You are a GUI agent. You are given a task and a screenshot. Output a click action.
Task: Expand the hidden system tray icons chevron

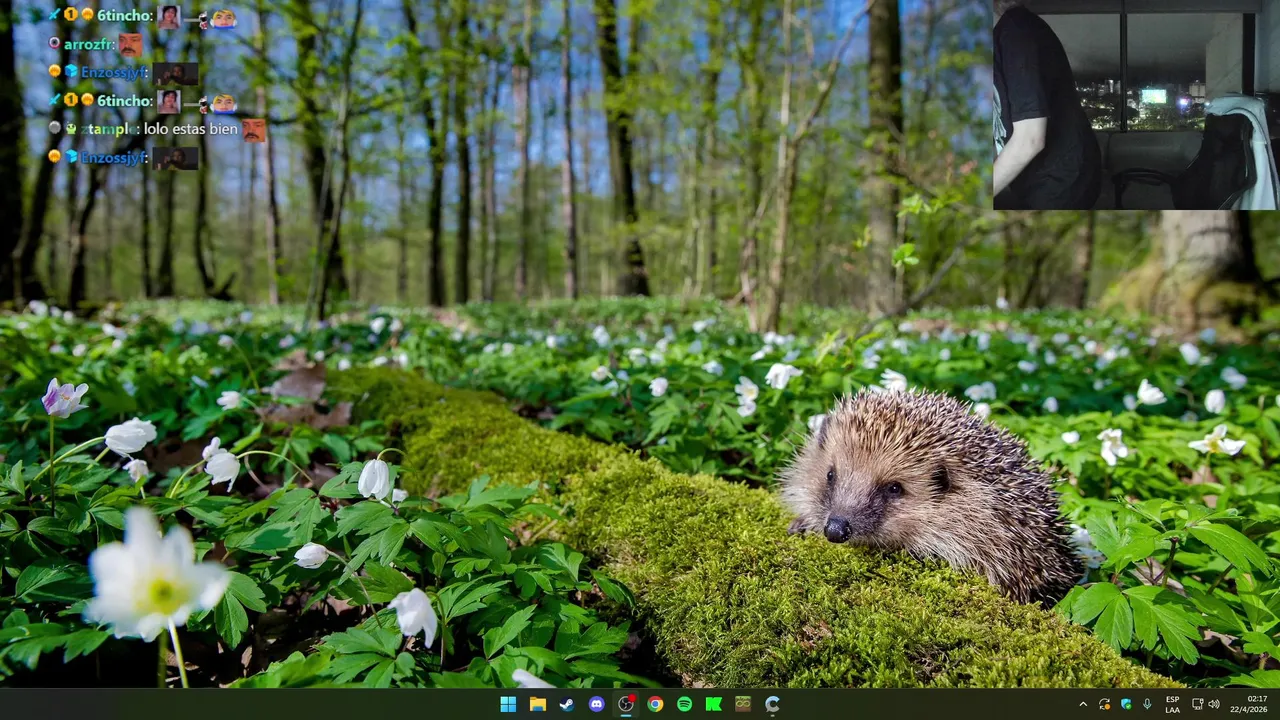[x=1083, y=704]
